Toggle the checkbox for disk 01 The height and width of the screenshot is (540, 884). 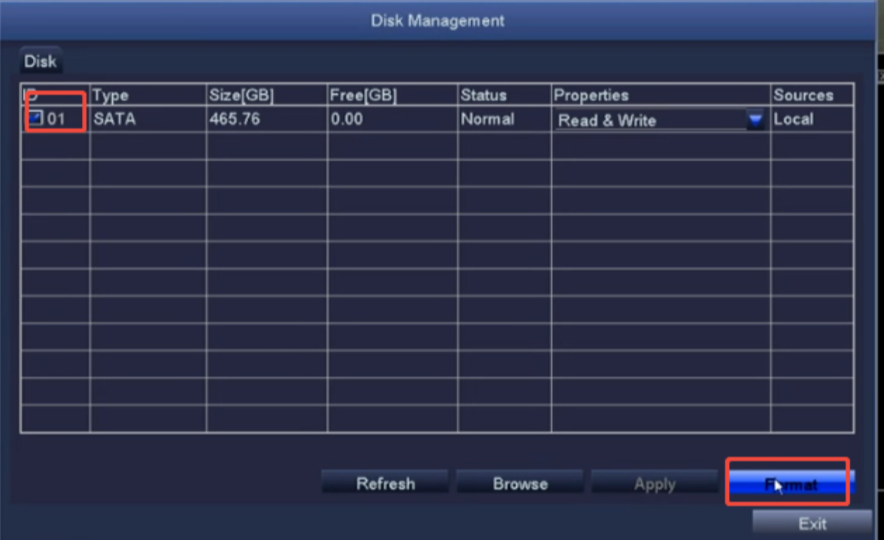pyautogui.click(x=35, y=119)
